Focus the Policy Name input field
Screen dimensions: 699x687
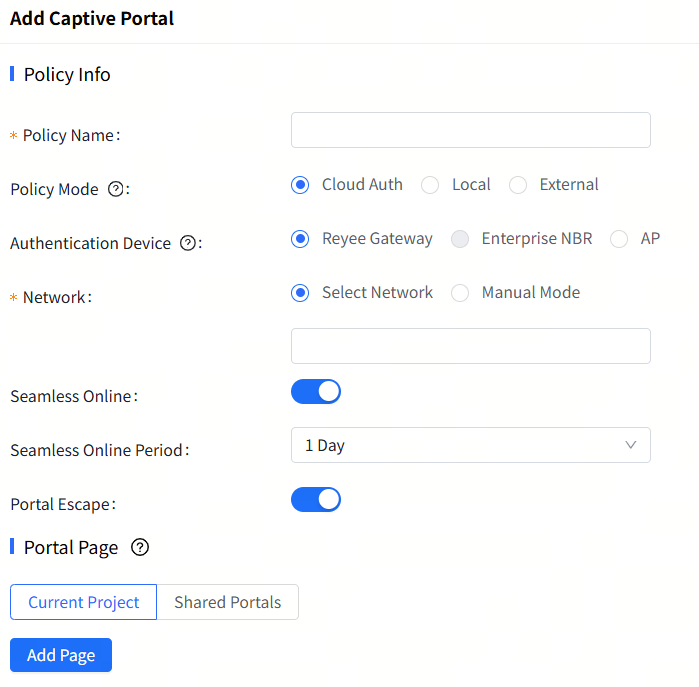click(x=470, y=130)
